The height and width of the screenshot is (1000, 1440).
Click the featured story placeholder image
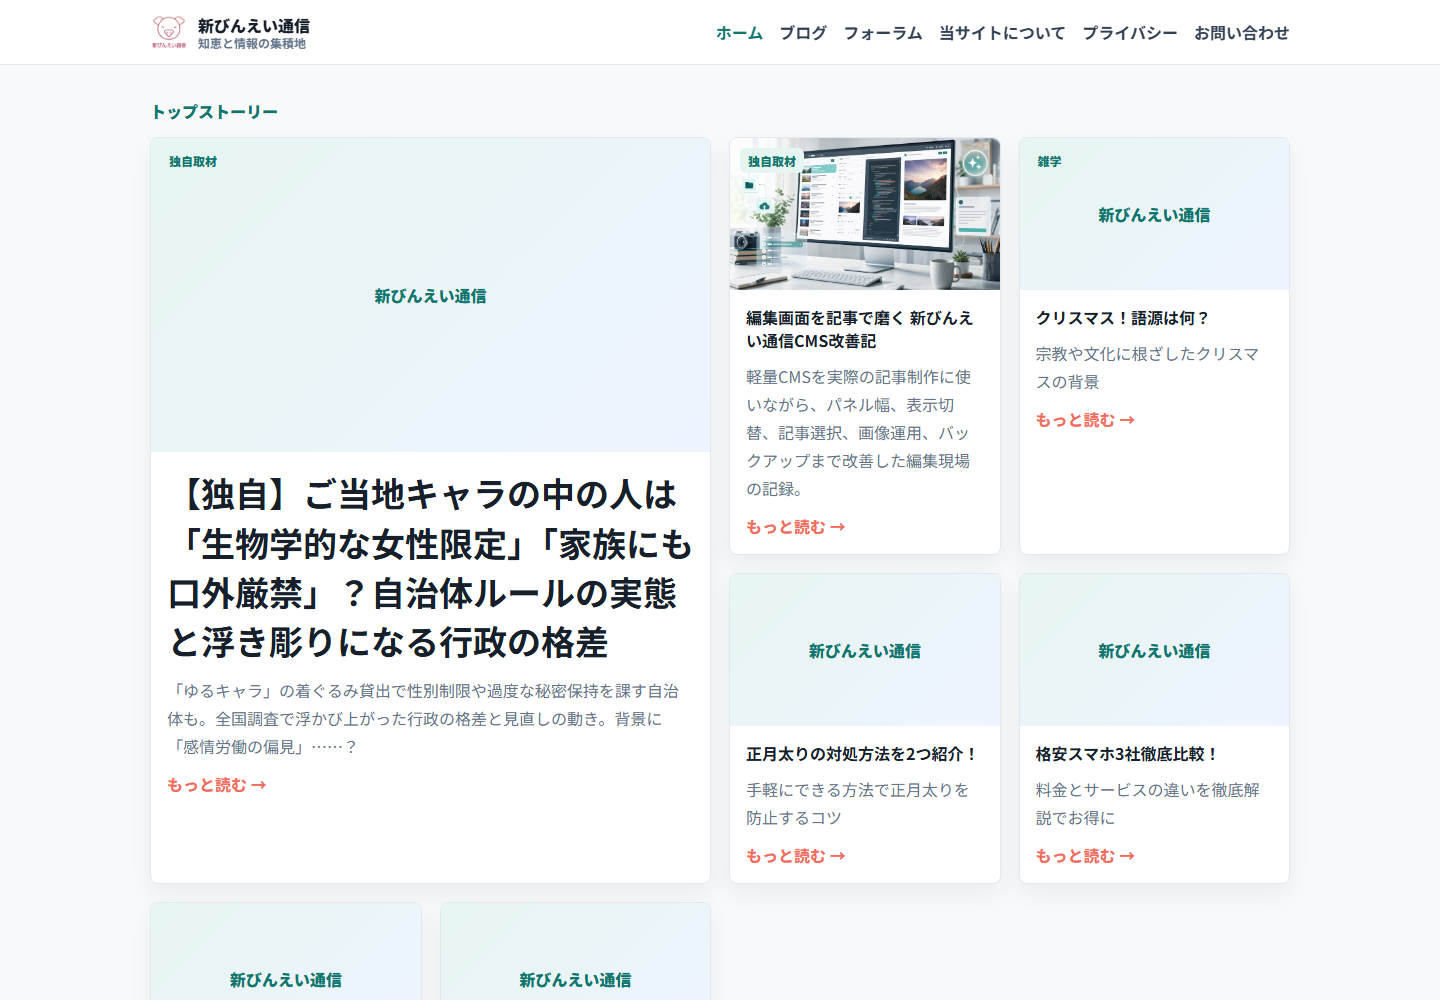click(430, 295)
